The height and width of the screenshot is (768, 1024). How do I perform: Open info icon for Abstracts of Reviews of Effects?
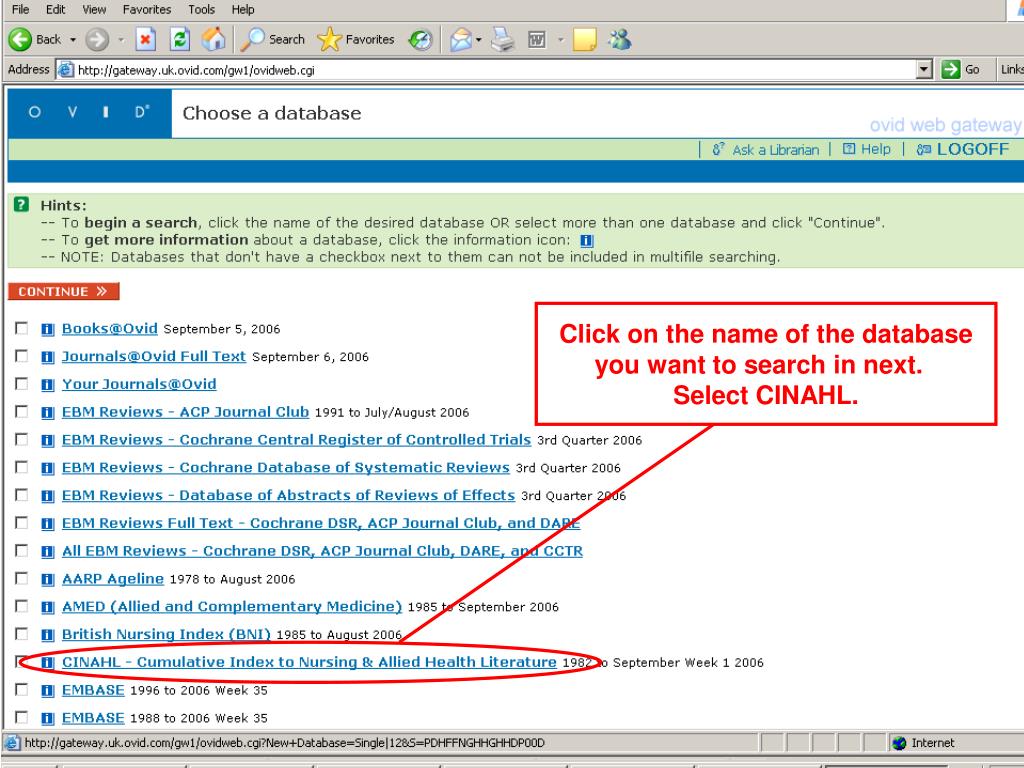tap(47, 496)
